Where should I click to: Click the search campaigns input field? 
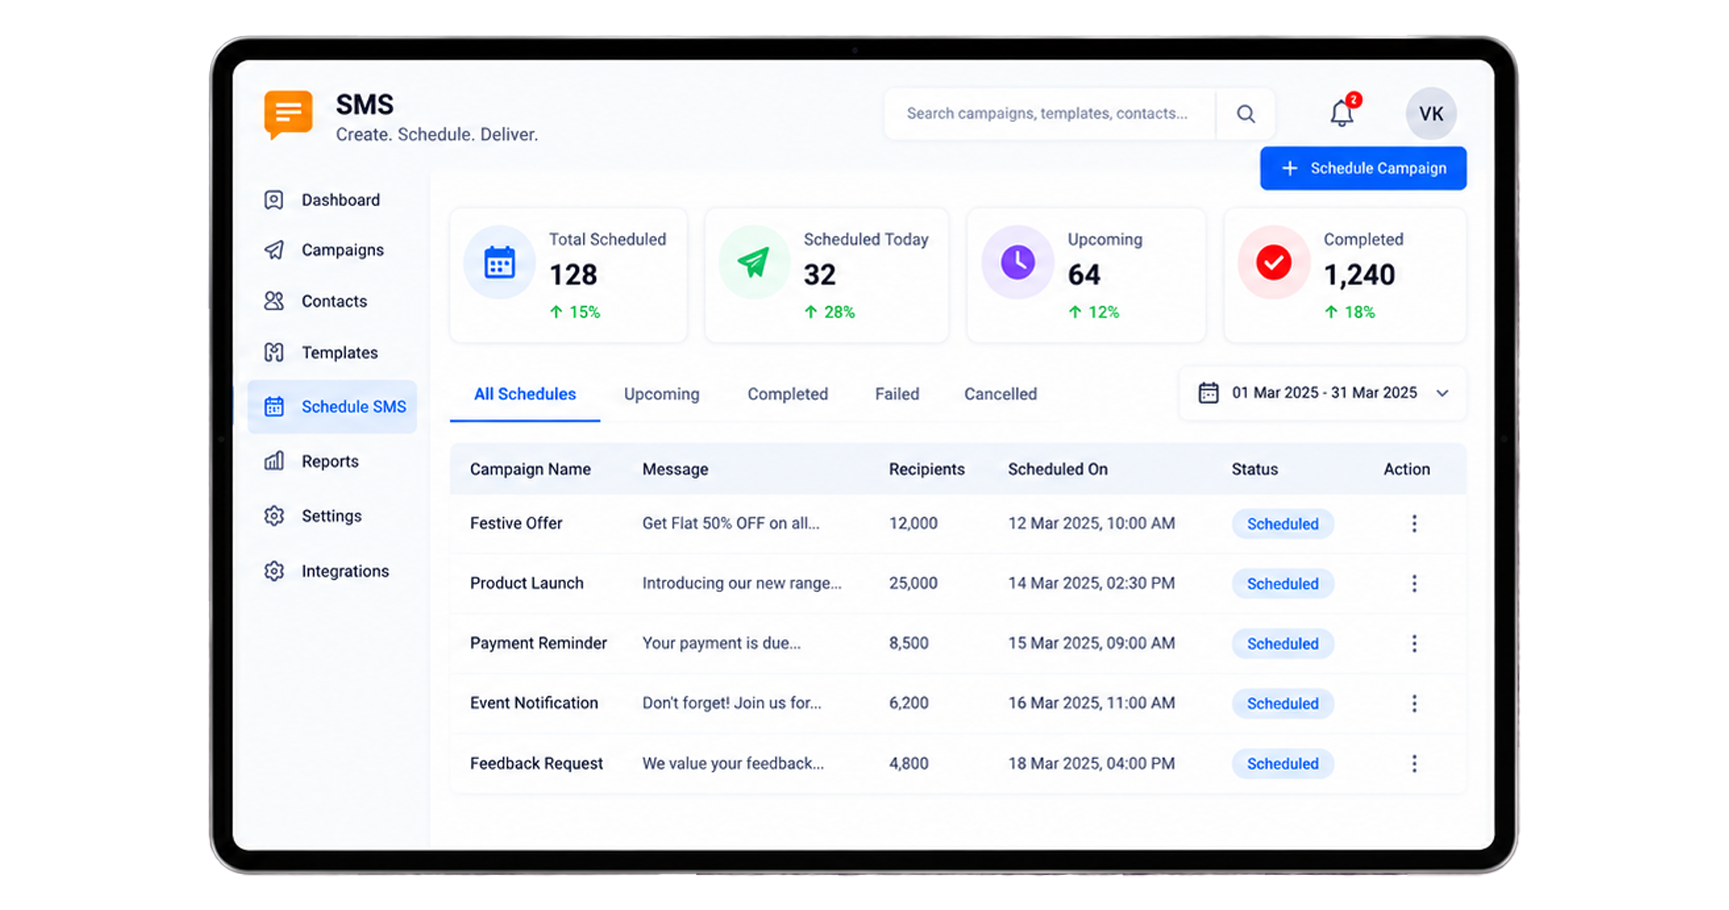[1049, 114]
